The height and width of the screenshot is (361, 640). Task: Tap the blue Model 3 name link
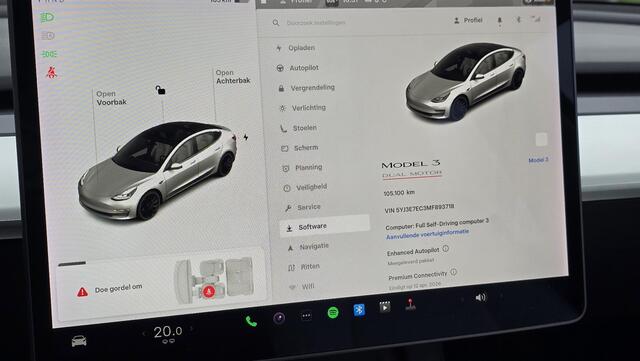click(x=538, y=160)
